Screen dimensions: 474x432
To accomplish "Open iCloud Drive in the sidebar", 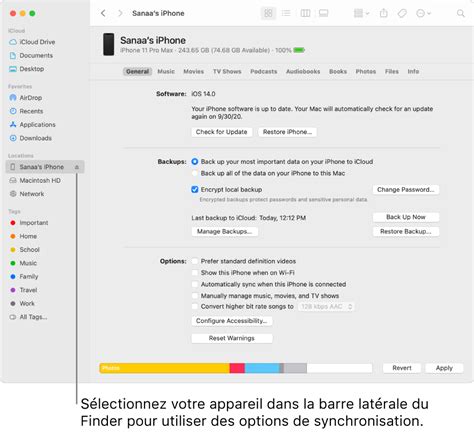I will tap(32, 42).
